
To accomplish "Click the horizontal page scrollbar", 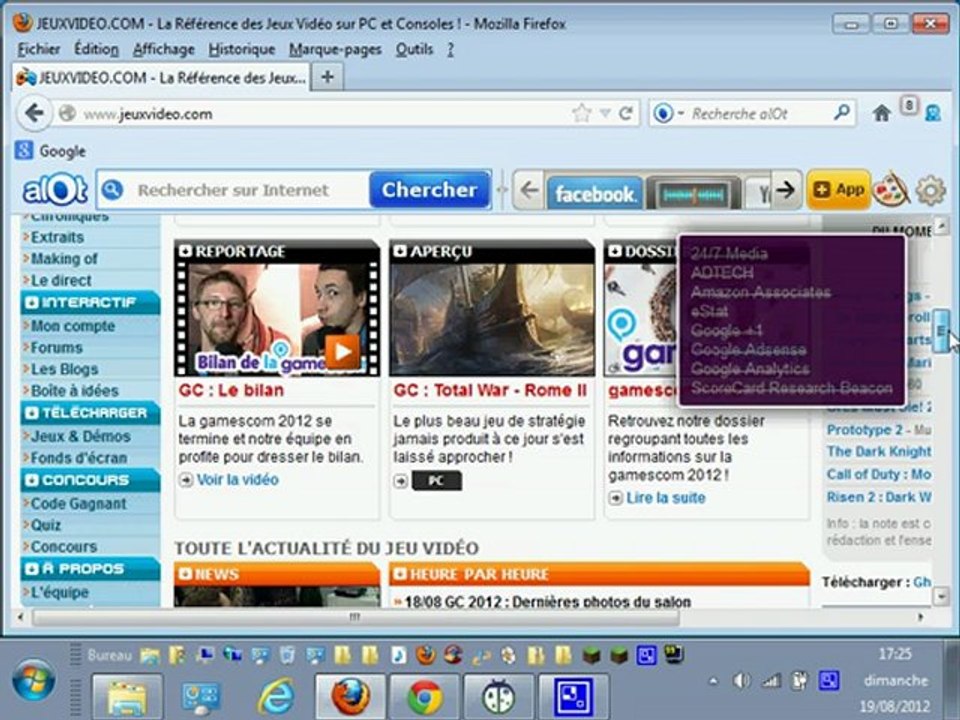I will pos(355,617).
